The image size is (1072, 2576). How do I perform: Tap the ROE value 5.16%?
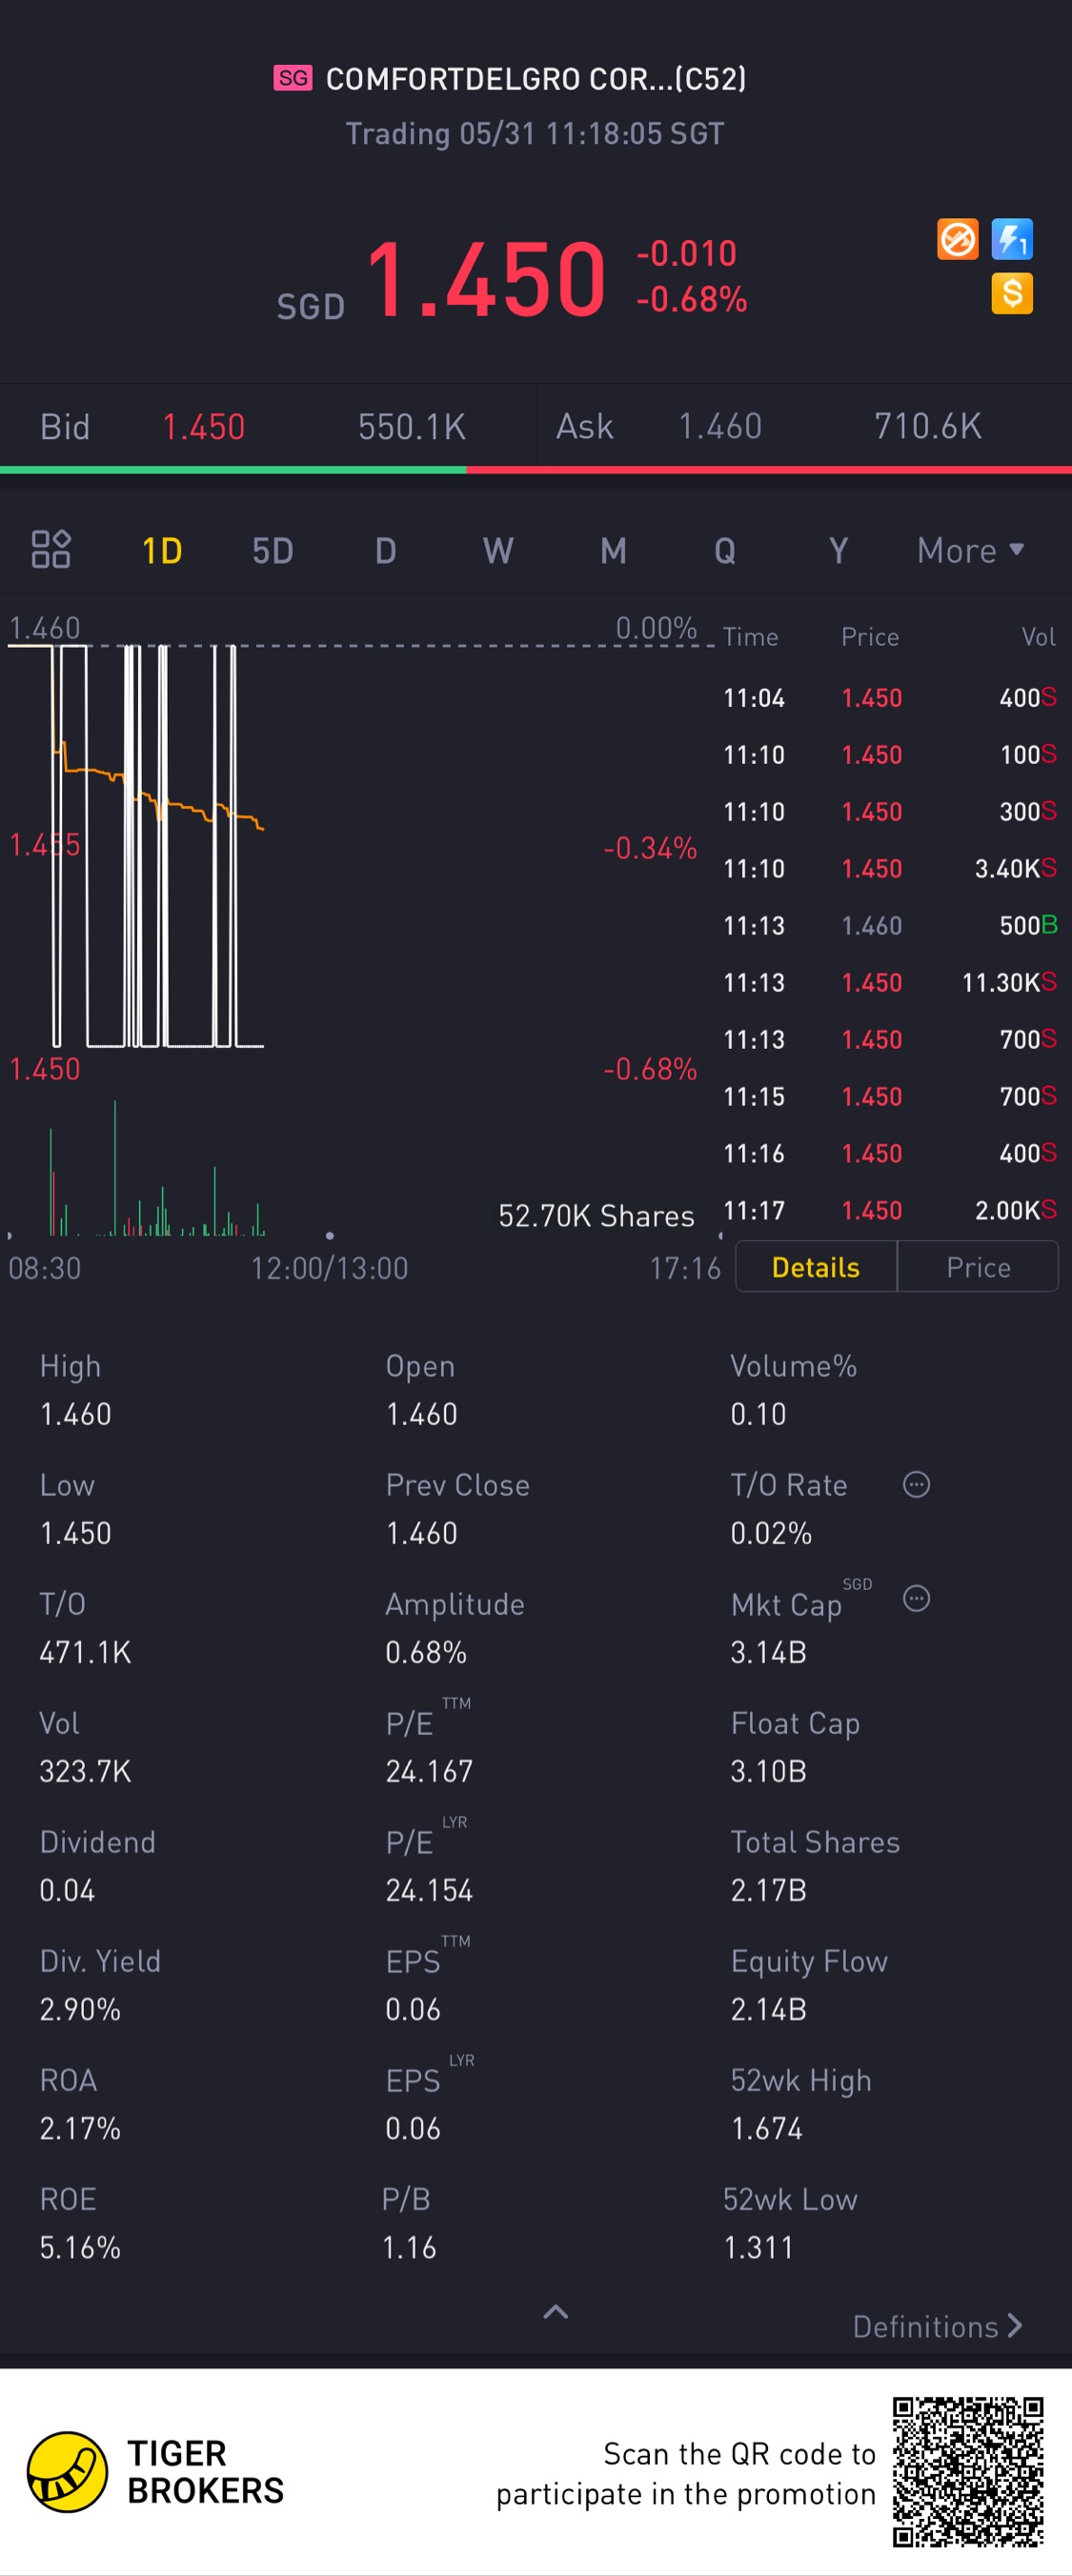tap(80, 2247)
